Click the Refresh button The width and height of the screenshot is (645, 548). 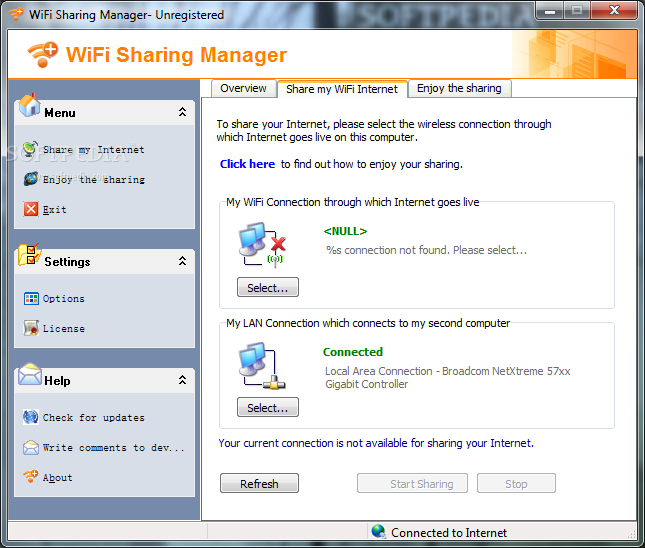[x=259, y=483]
